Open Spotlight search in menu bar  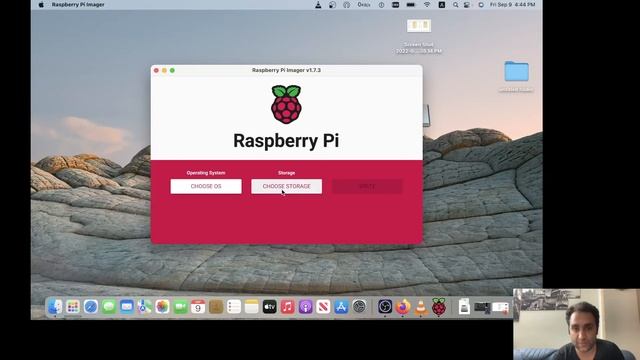(x=455, y=4)
